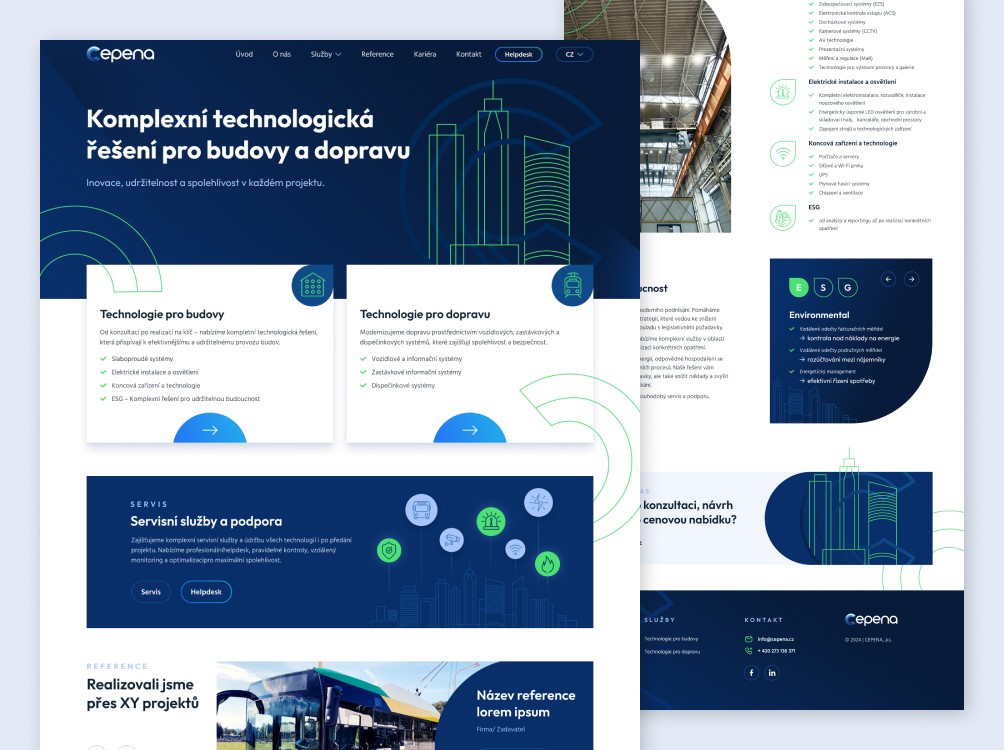Click the Wi-Fi icon beside Koncová zařízení a technologie
The height and width of the screenshot is (750, 1004).
point(782,154)
